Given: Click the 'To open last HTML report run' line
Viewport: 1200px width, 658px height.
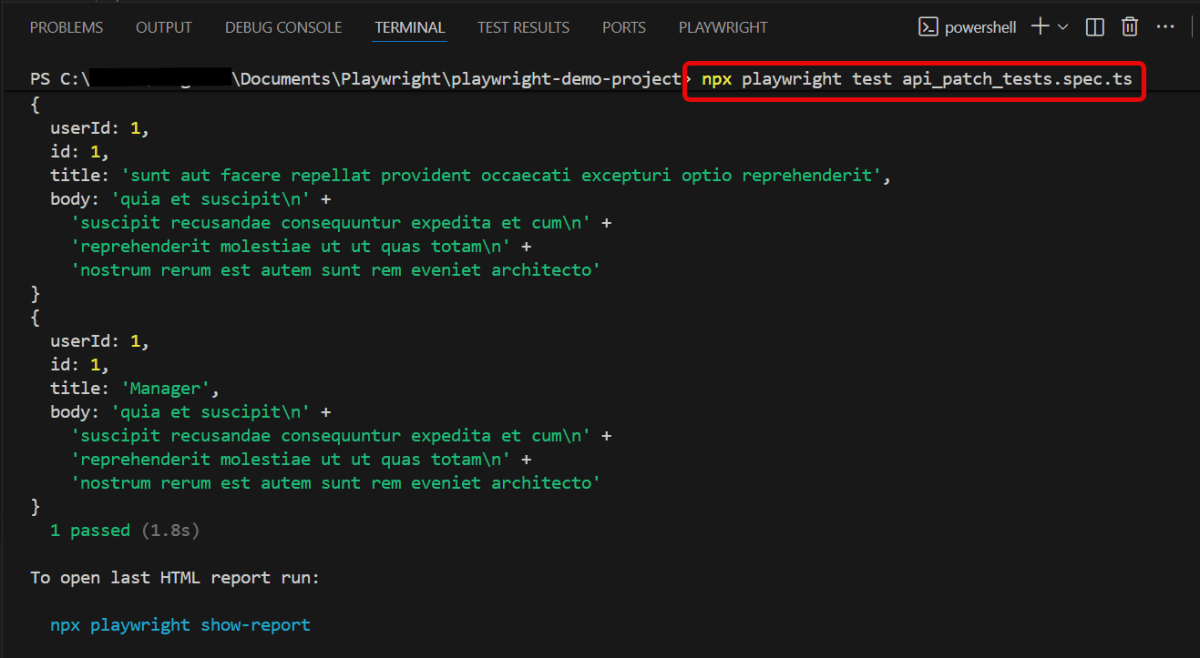Looking at the screenshot, I should coord(175,578).
